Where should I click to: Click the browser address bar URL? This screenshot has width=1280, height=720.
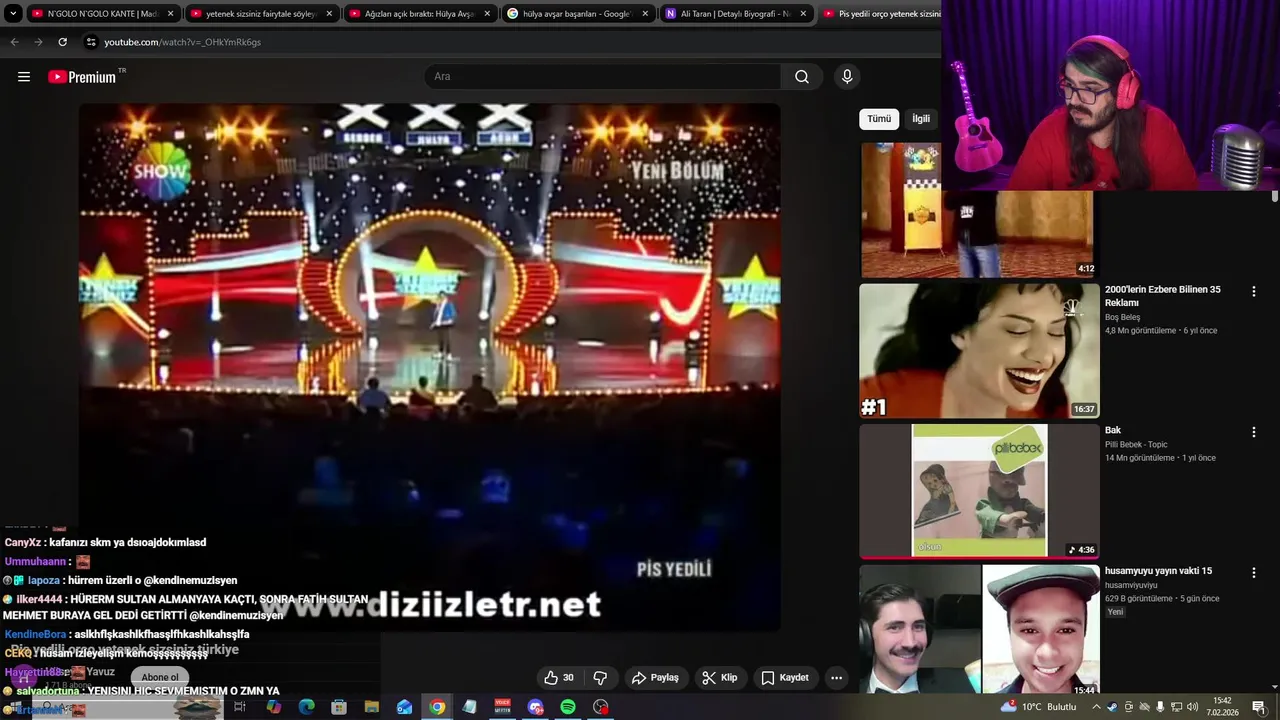click(183, 42)
